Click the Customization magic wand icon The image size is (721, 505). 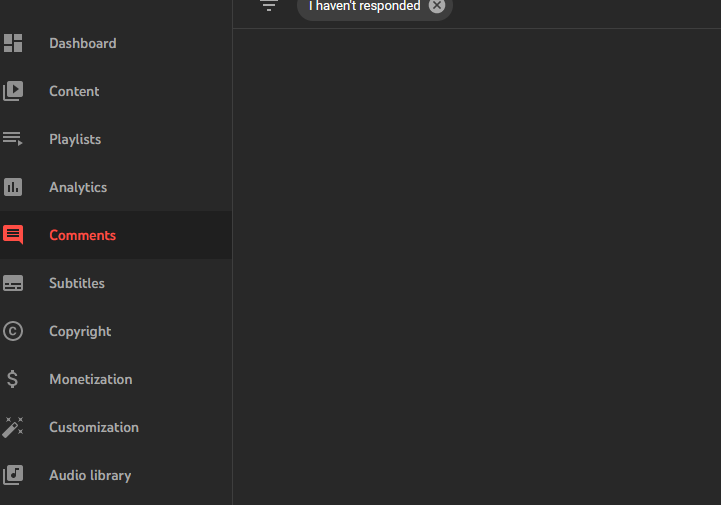[12, 427]
